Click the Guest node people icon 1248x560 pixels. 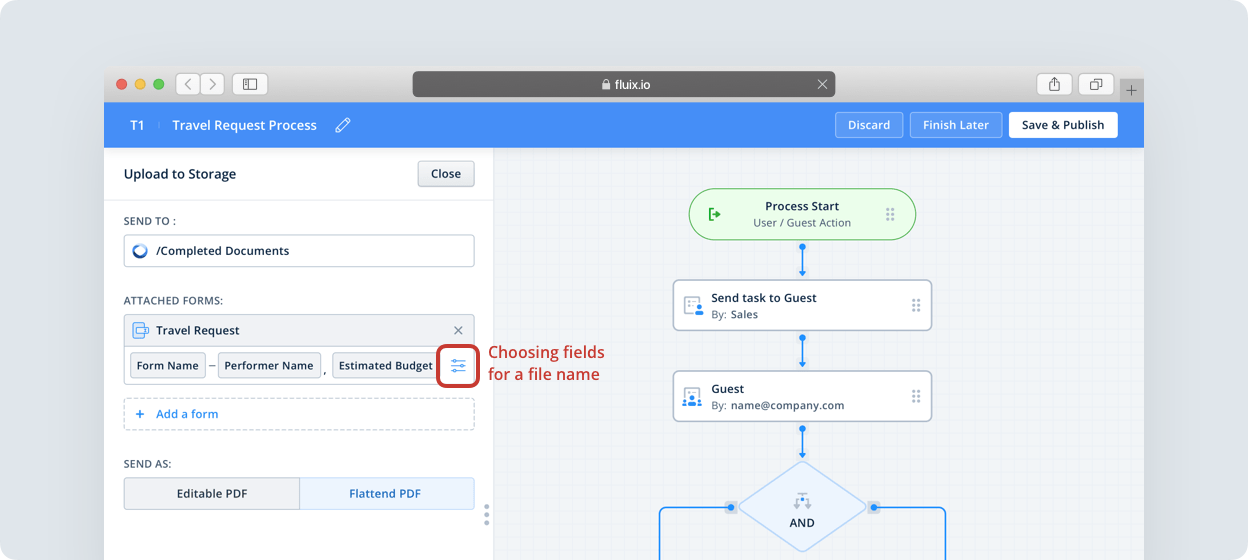(692, 397)
